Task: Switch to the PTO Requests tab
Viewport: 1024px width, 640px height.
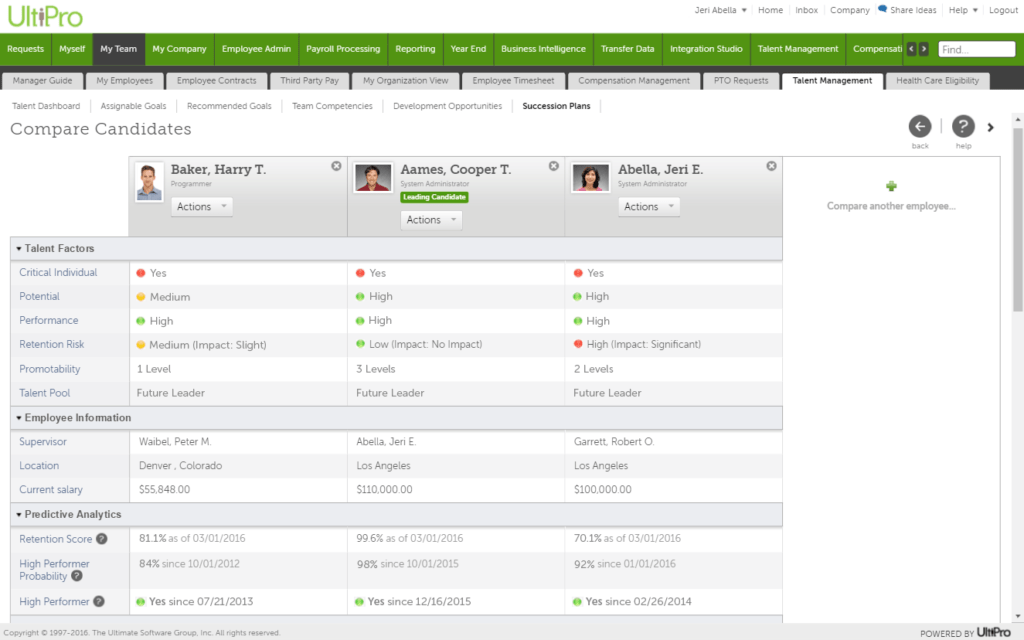Action: point(741,81)
